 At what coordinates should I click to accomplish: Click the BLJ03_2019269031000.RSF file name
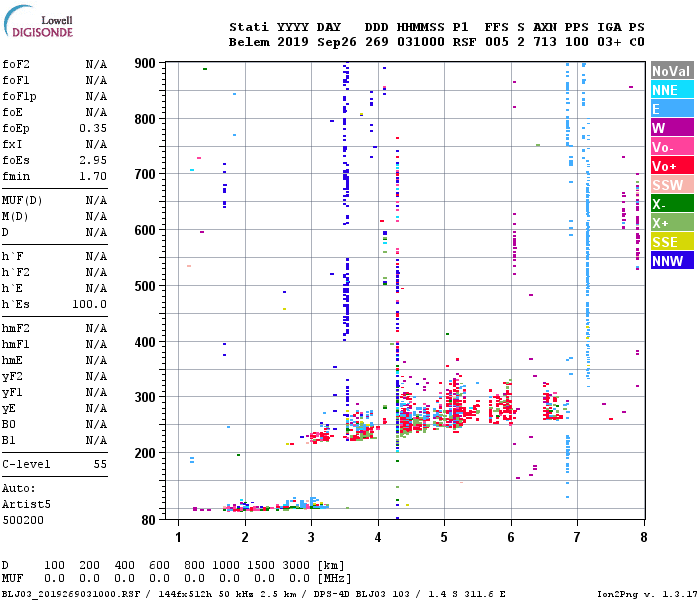71,594
